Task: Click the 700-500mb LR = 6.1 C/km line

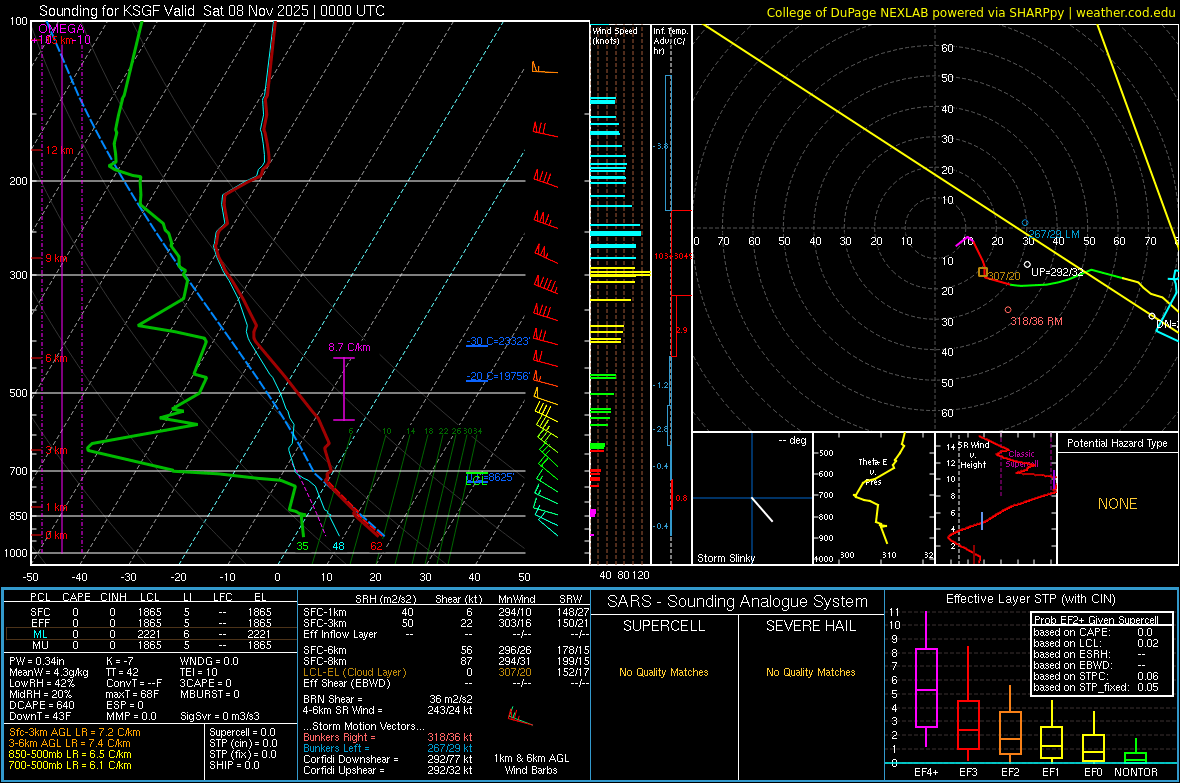Action: point(70,765)
